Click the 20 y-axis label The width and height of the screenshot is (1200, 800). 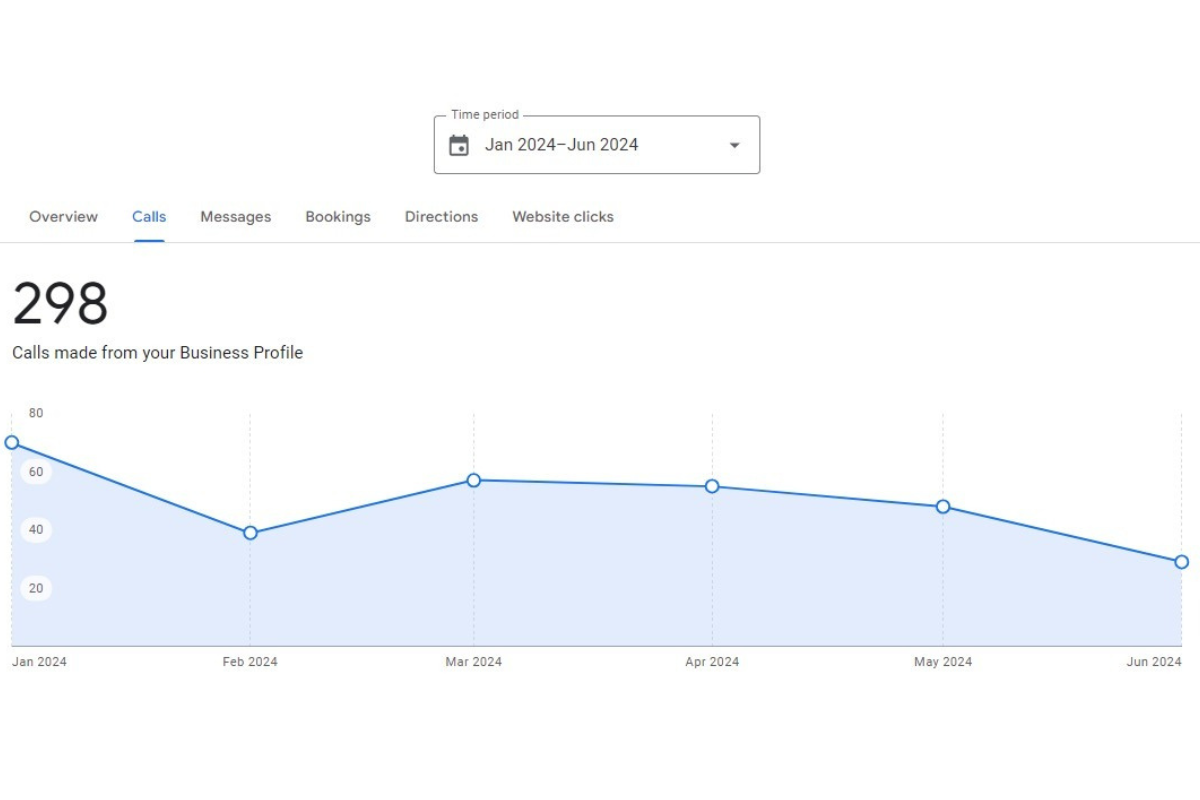36,588
